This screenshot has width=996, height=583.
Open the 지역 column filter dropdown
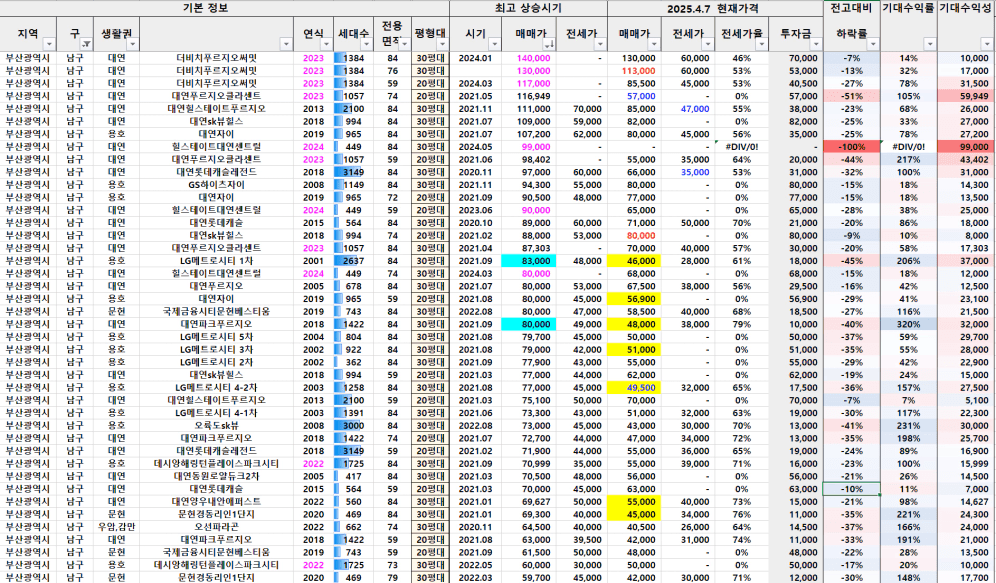[x=49, y=44]
